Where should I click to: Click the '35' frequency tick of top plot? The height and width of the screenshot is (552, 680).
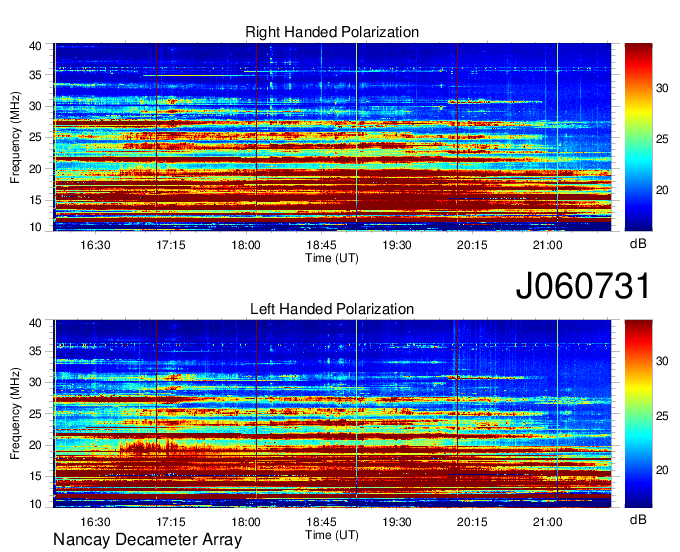click(35, 75)
